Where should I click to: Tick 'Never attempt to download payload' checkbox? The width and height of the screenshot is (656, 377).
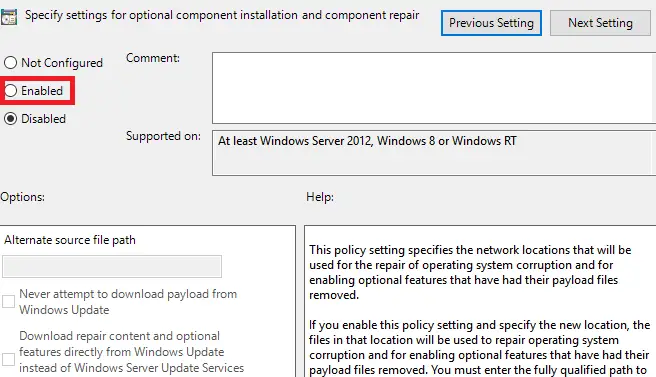(8, 302)
